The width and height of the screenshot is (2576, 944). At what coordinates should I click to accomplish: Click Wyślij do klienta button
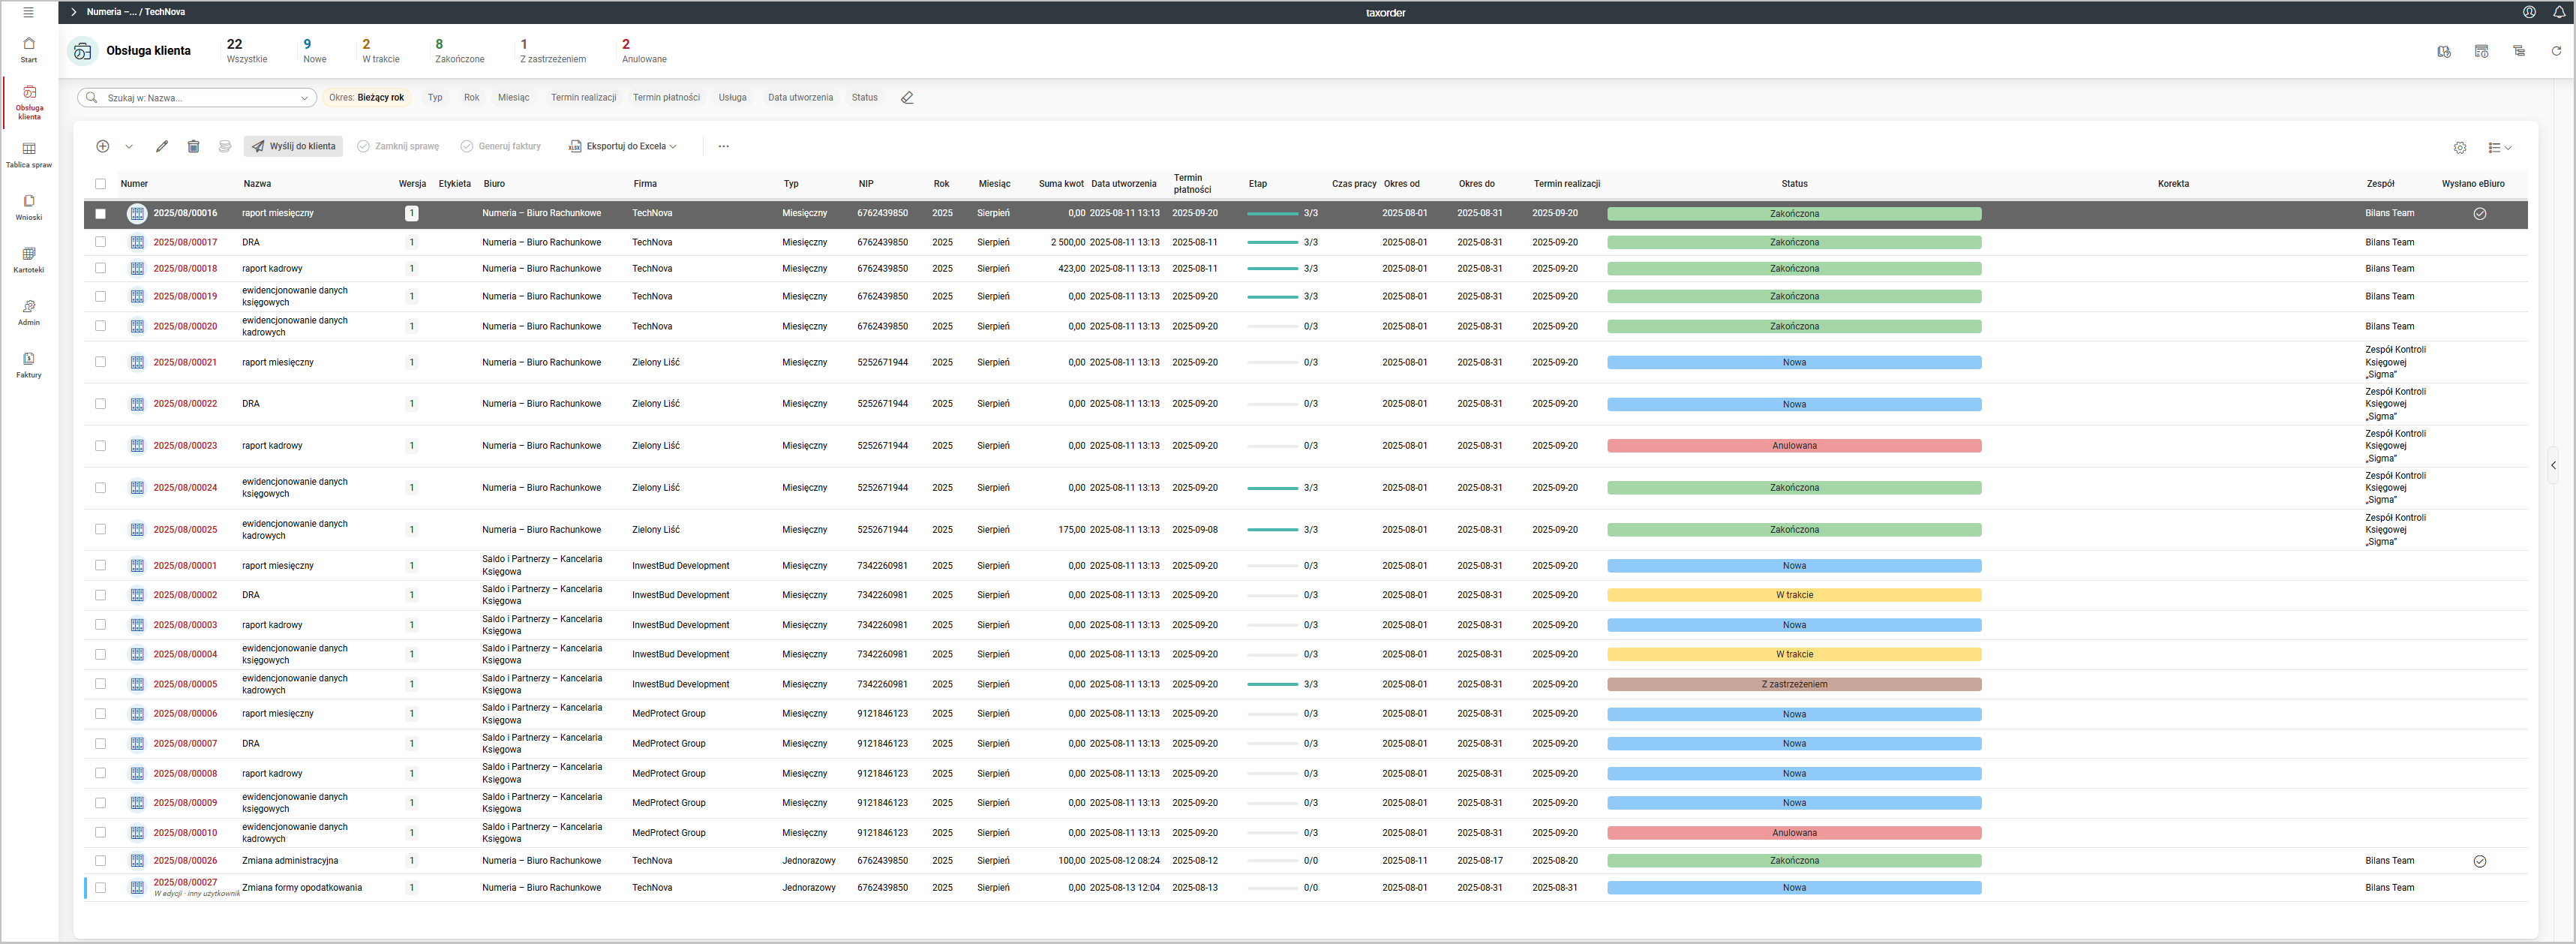coord(293,146)
